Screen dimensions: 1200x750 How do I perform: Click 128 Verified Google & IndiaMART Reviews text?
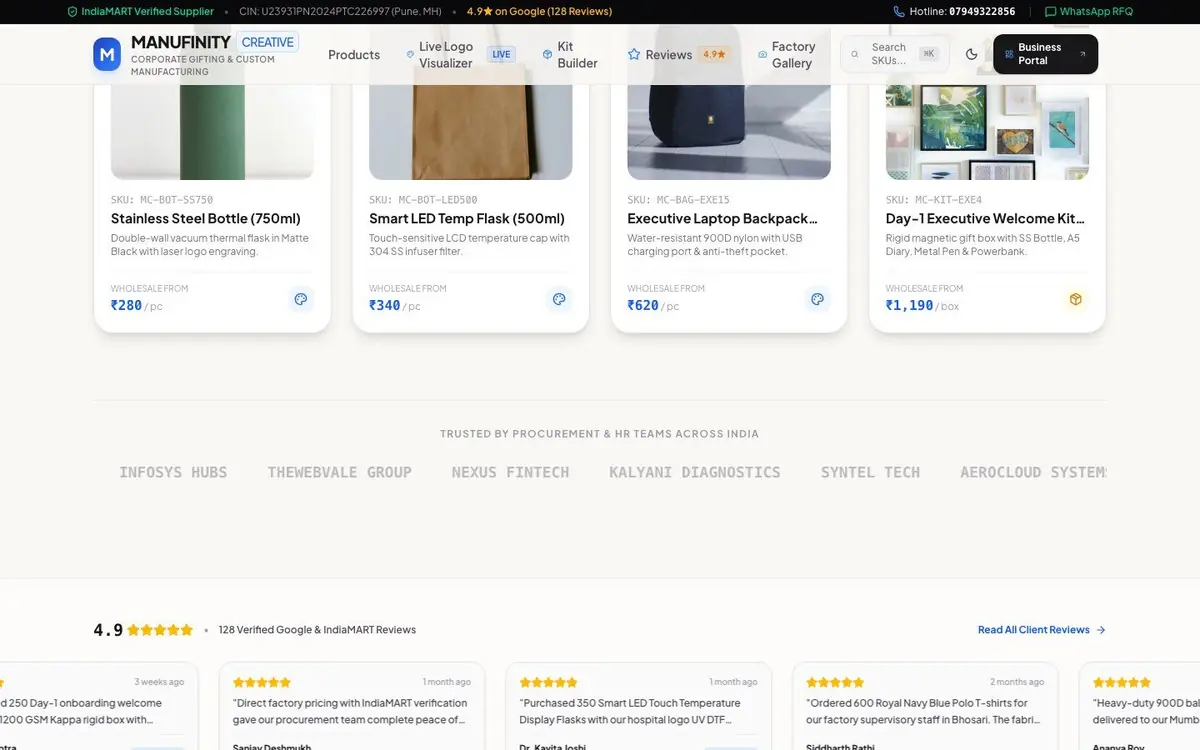pyautogui.click(x=317, y=630)
